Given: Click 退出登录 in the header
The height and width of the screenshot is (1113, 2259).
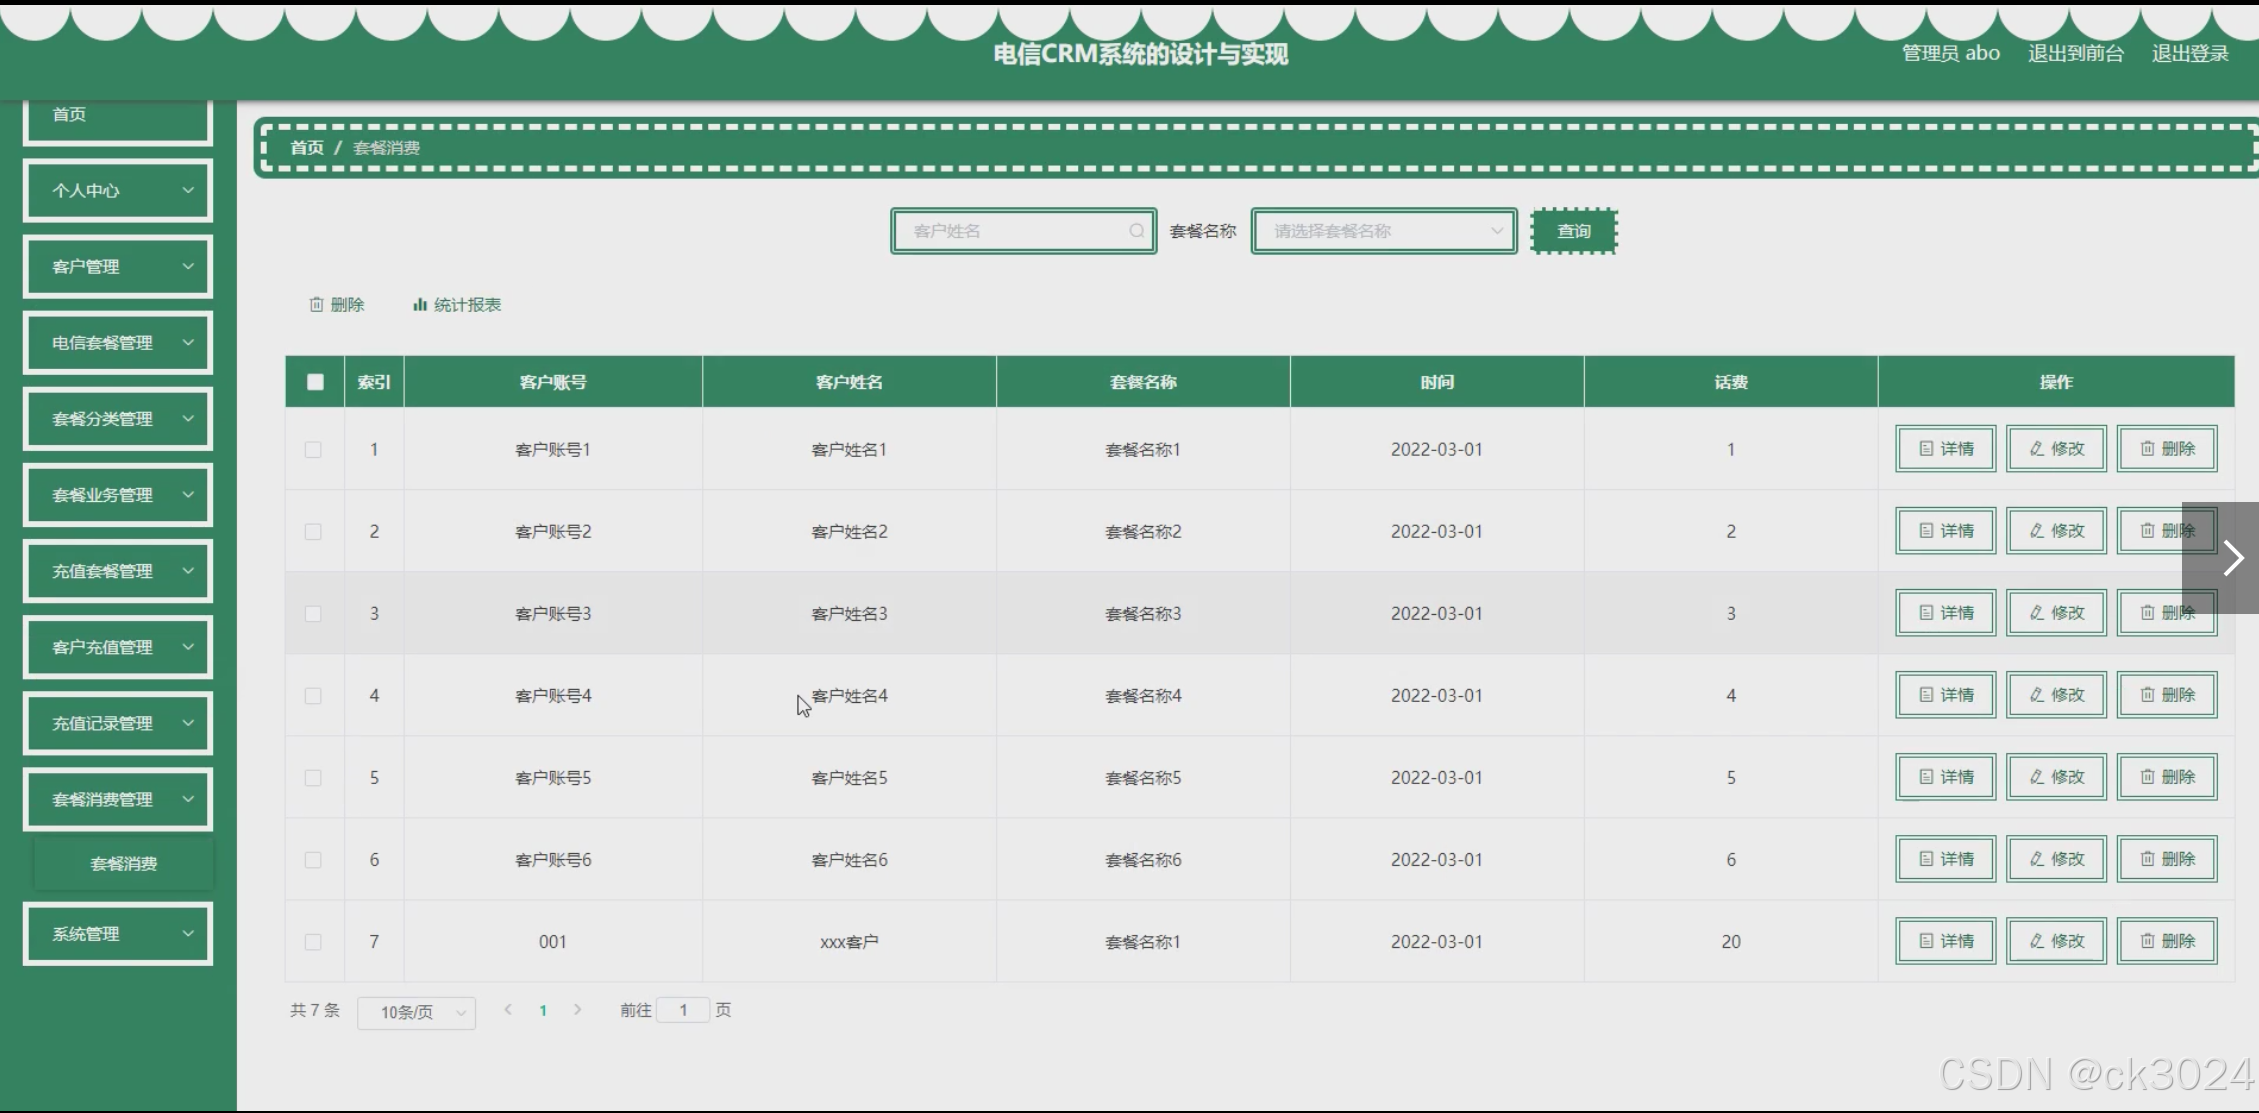Looking at the screenshot, I should click(2189, 54).
